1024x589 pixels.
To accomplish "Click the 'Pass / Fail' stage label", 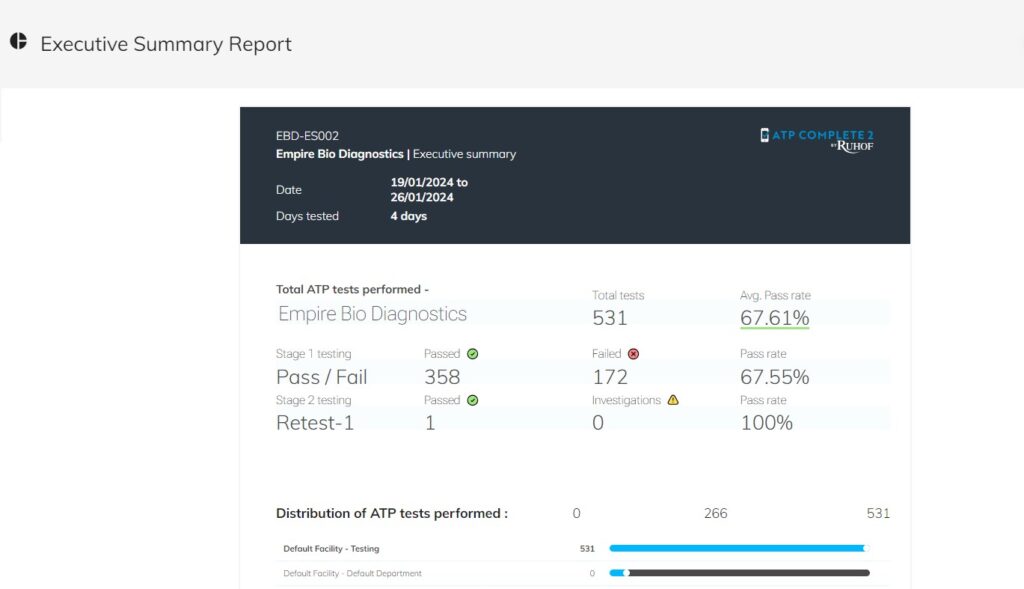I will (322, 377).
